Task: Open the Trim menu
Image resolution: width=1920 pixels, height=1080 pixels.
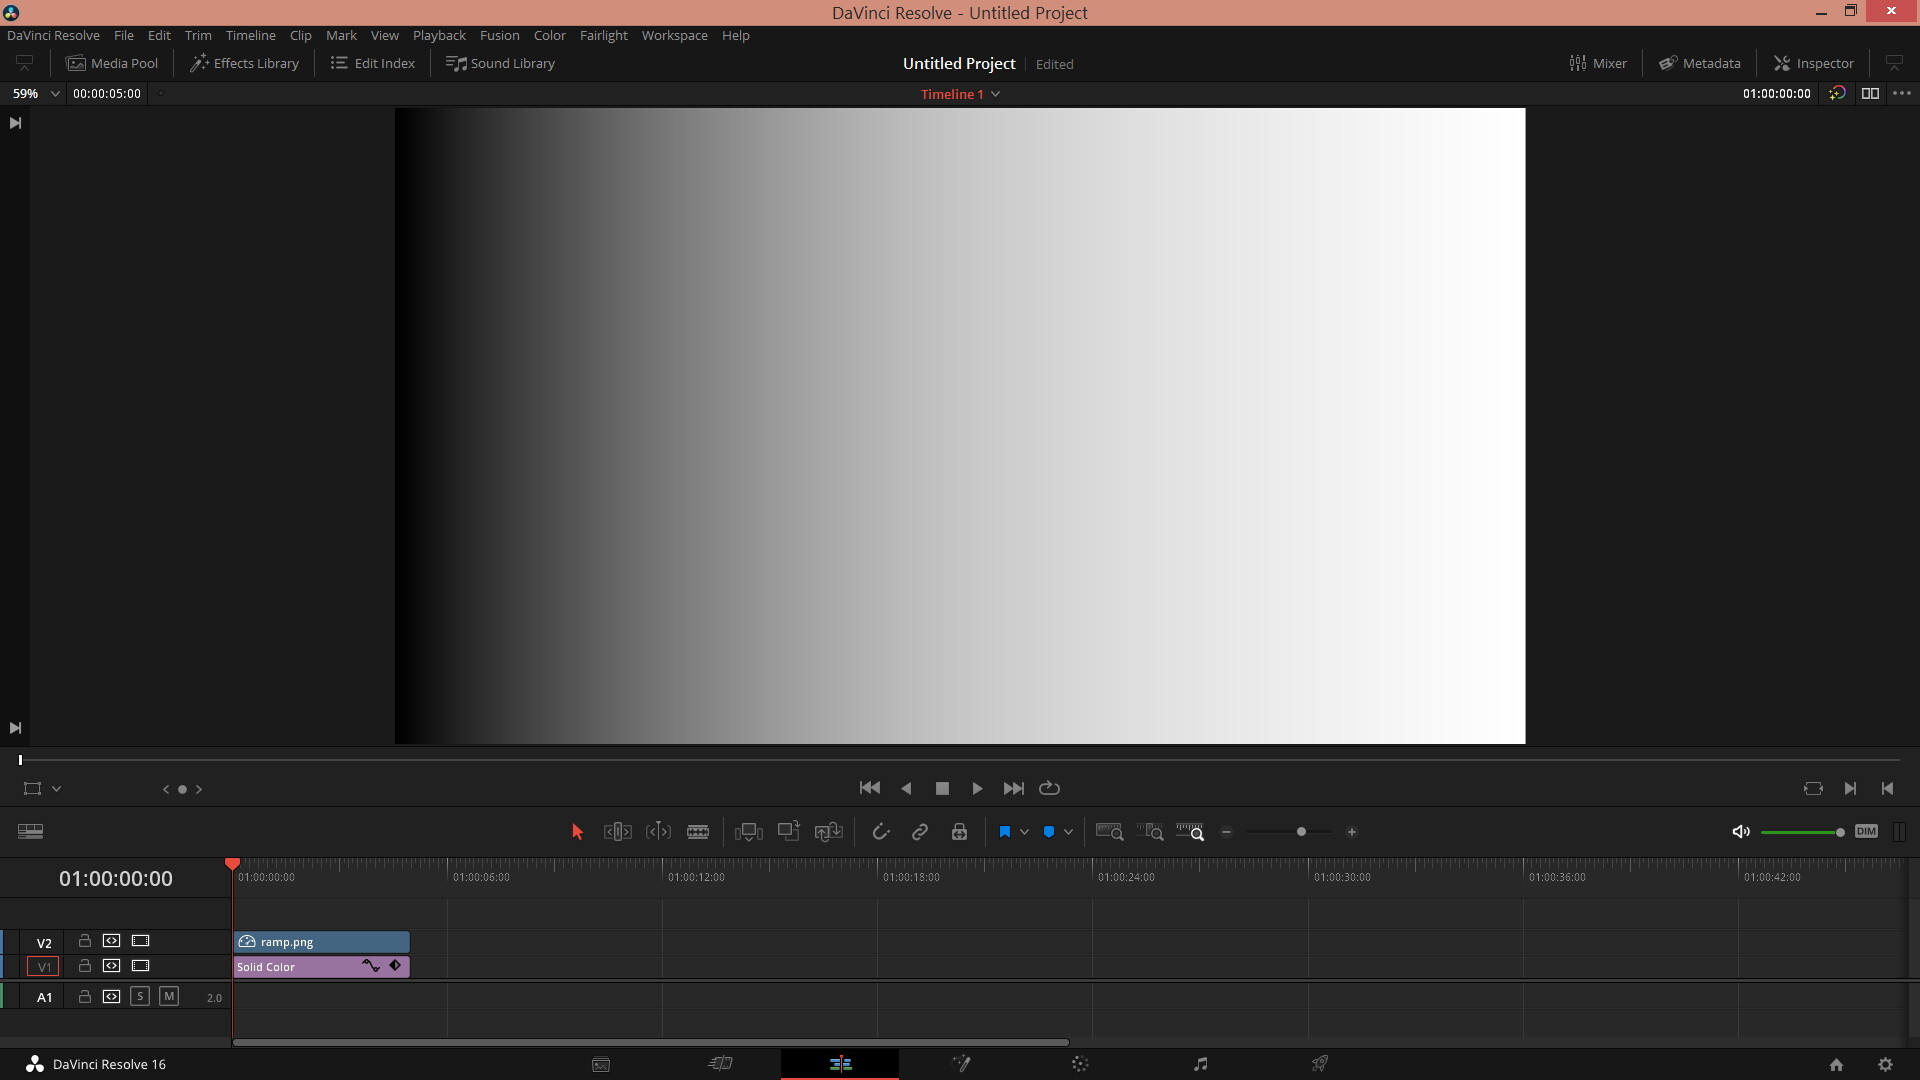Action: (x=198, y=35)
